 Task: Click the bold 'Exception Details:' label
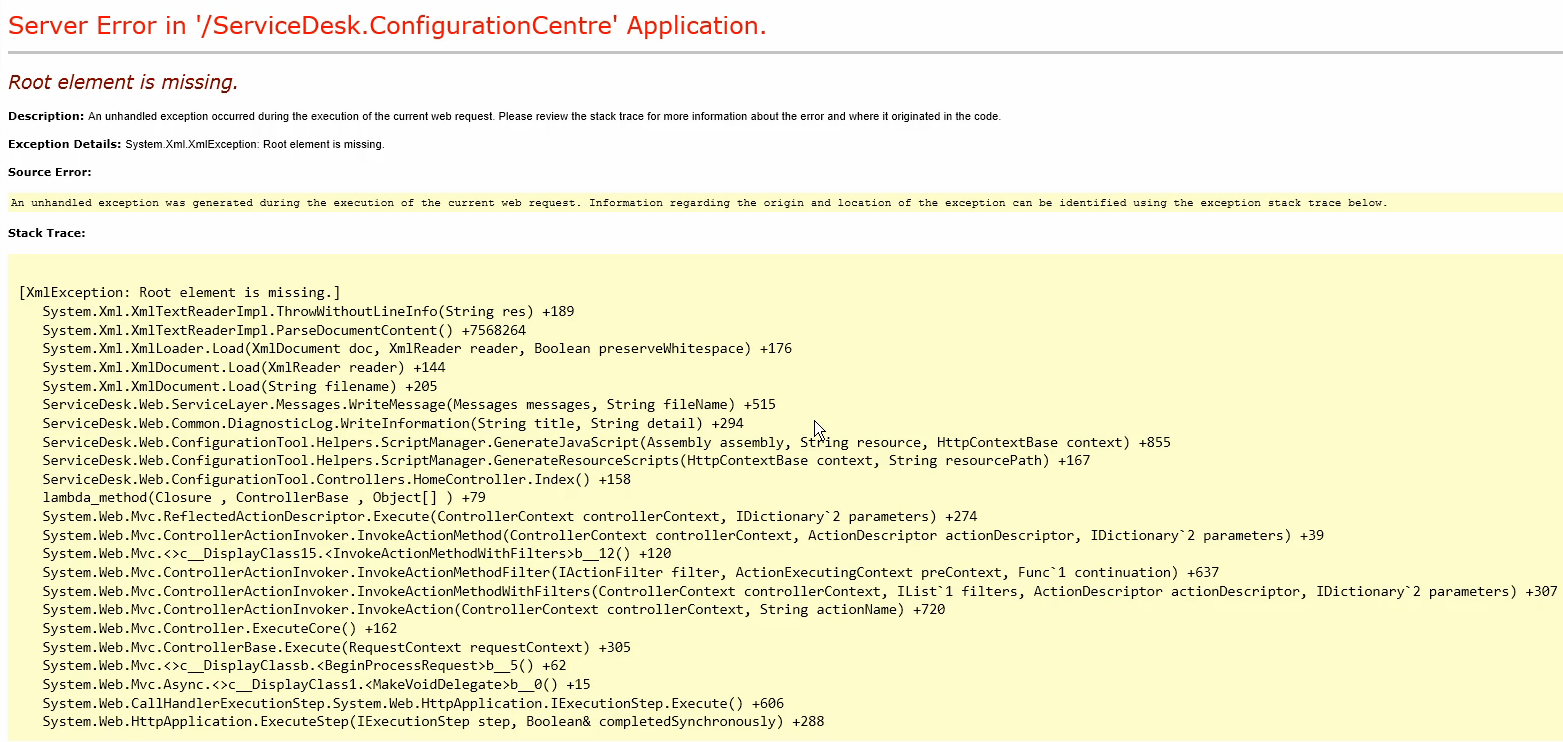[64, 145]
